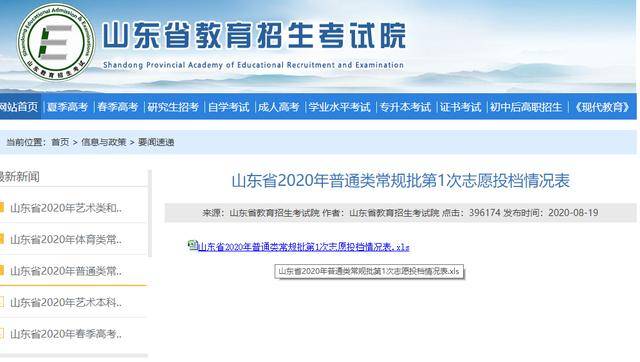The image size is (640, 362).
Task: Click the 点击: 396174 view count
Action: click(471, 213)
